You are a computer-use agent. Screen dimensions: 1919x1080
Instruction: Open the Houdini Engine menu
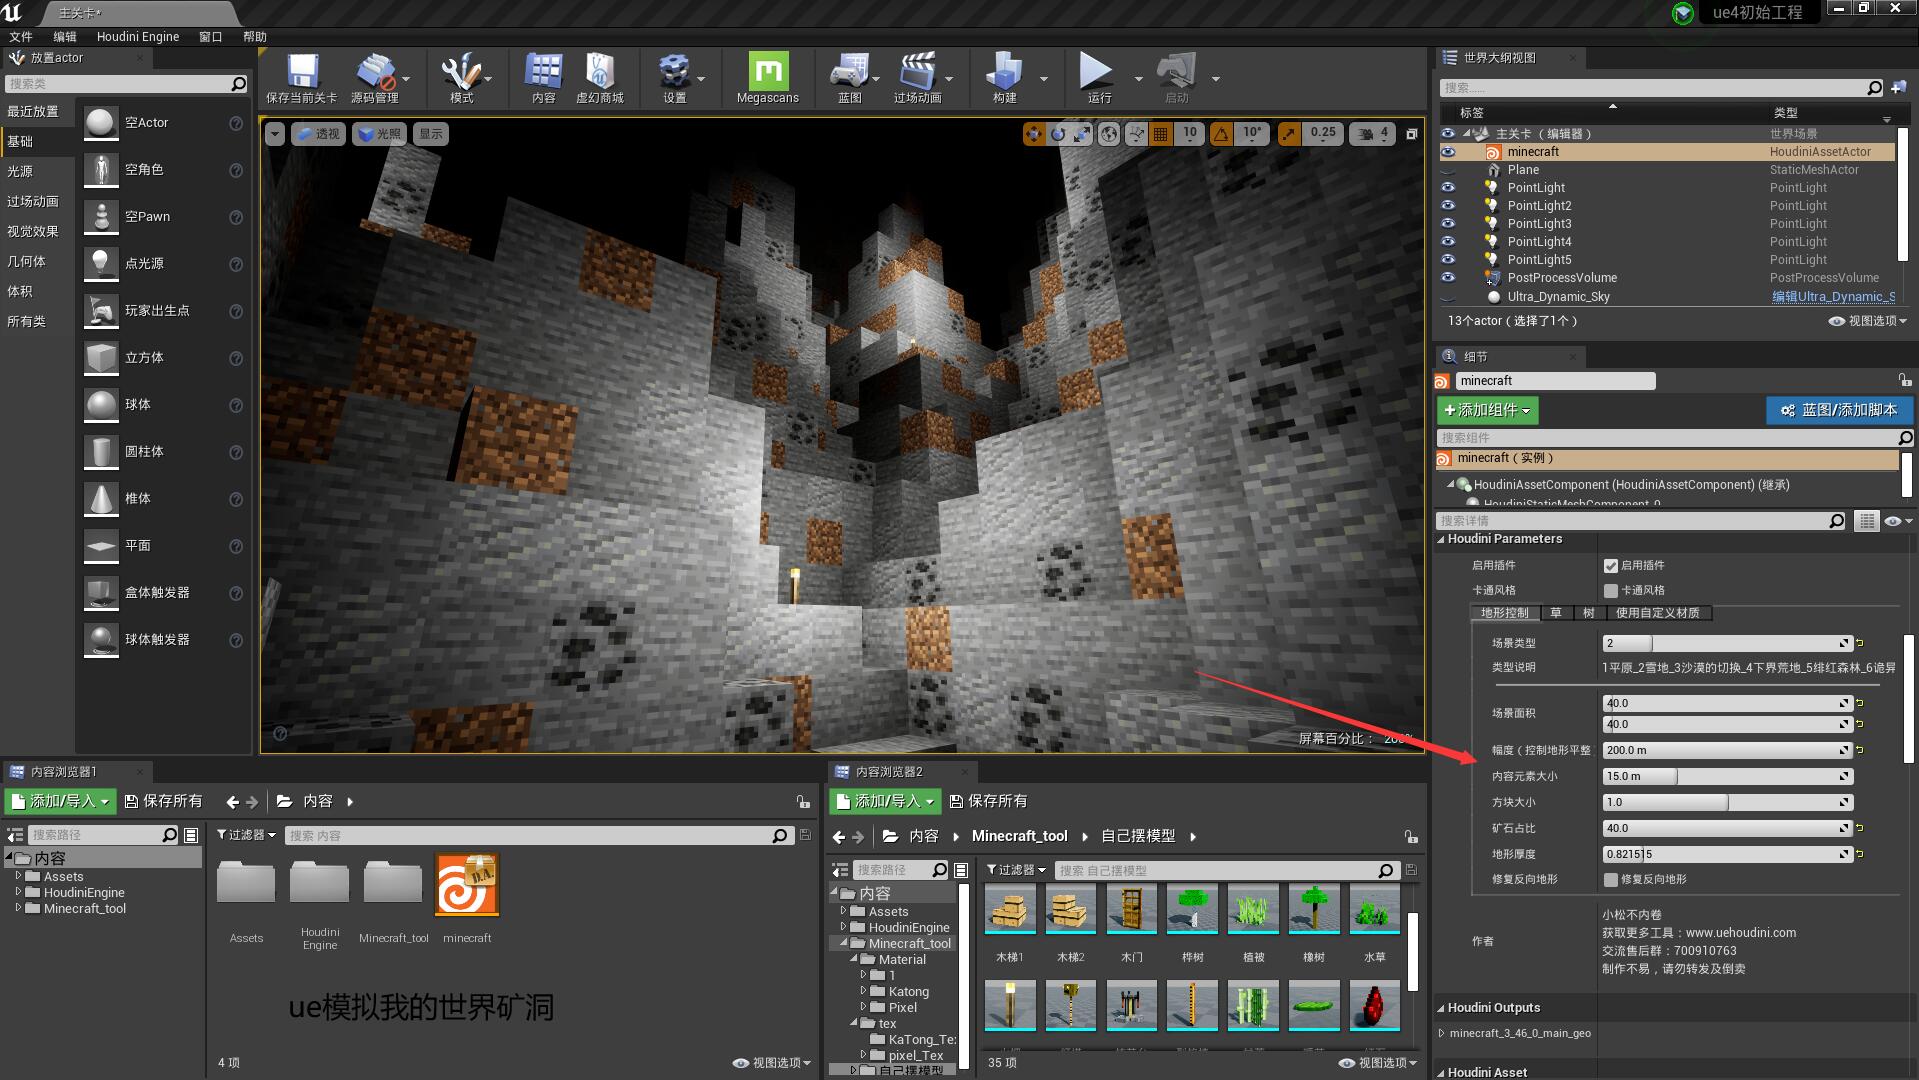tap(138, 37)
